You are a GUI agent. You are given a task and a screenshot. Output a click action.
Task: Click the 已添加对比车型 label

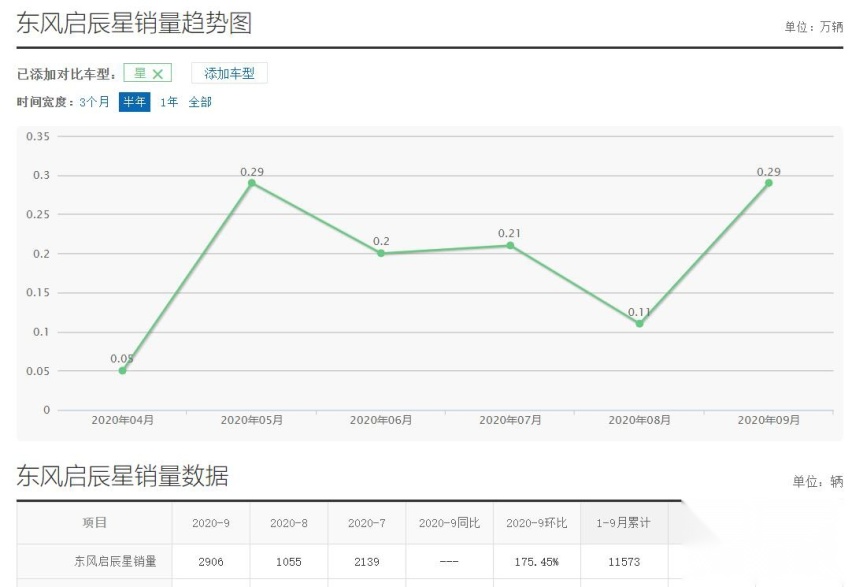[x=66, y=74]
